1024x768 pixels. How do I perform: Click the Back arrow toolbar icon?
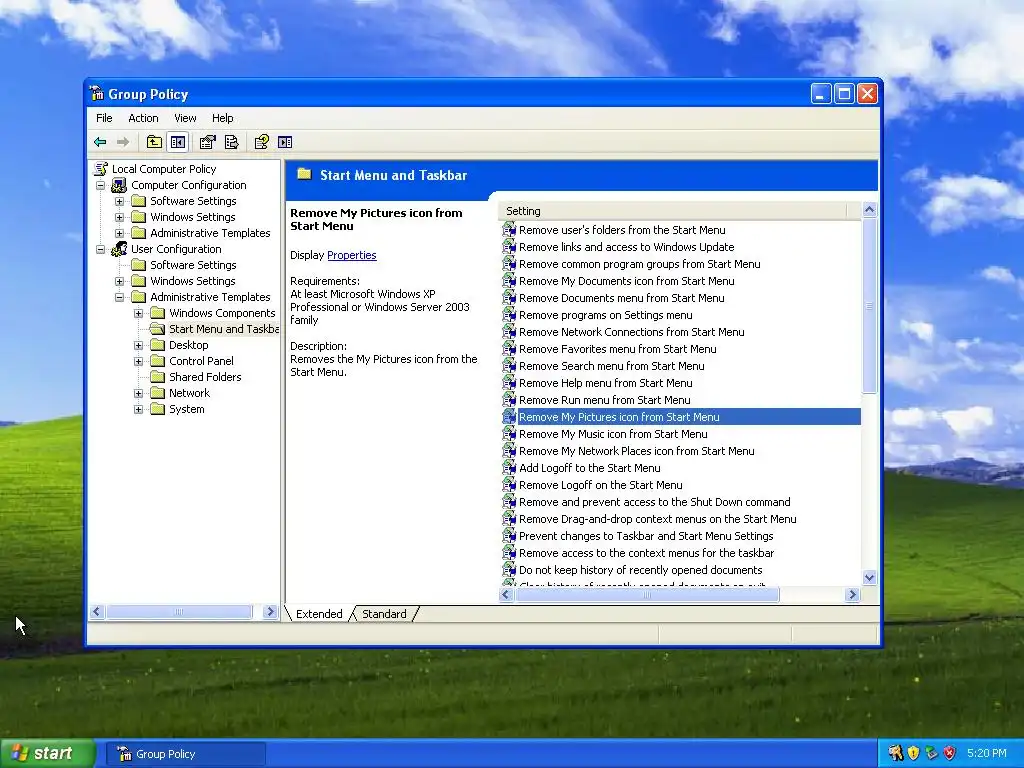point(100,142)
